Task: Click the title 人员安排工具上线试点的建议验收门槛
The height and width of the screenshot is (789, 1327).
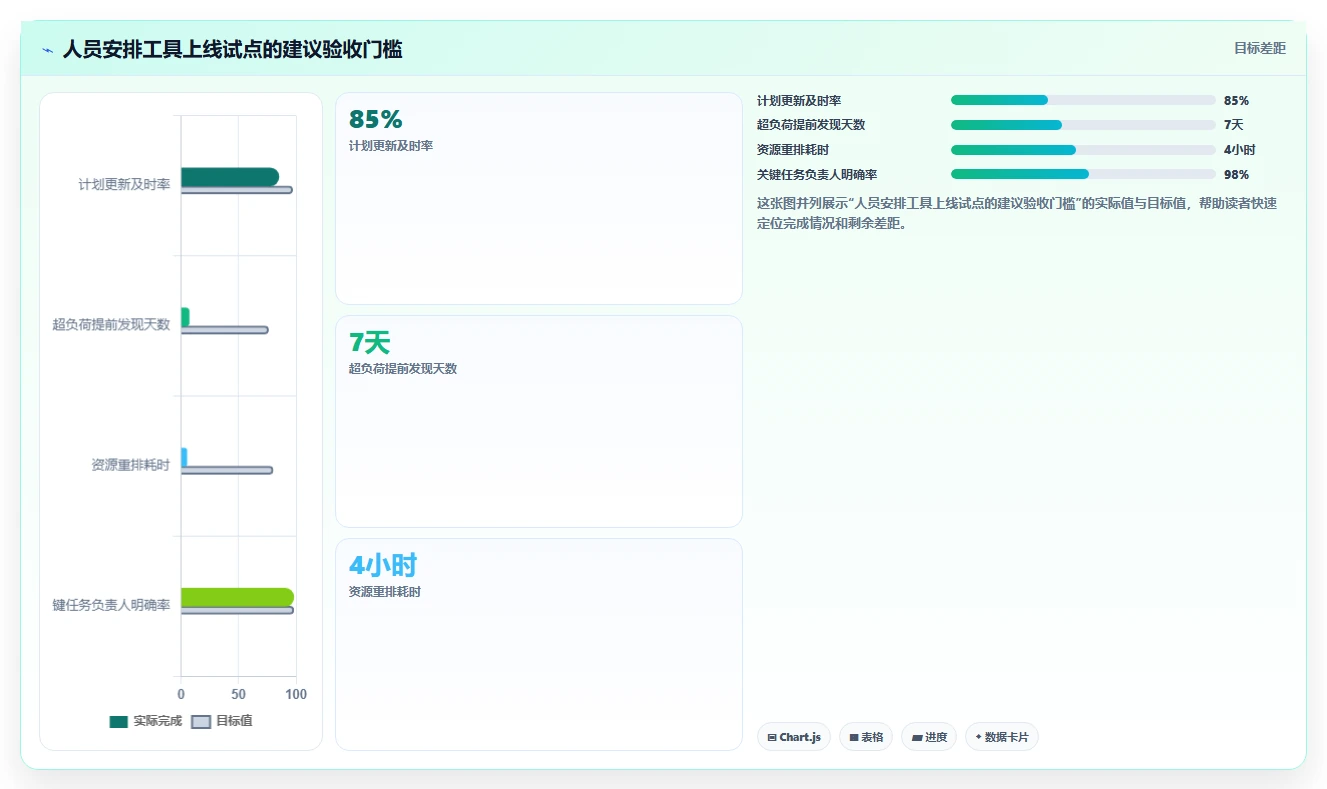Action: point(232,49)
